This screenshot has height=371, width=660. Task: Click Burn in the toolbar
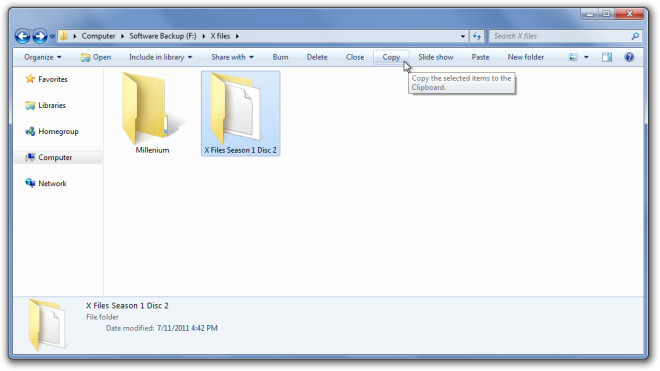280,57
